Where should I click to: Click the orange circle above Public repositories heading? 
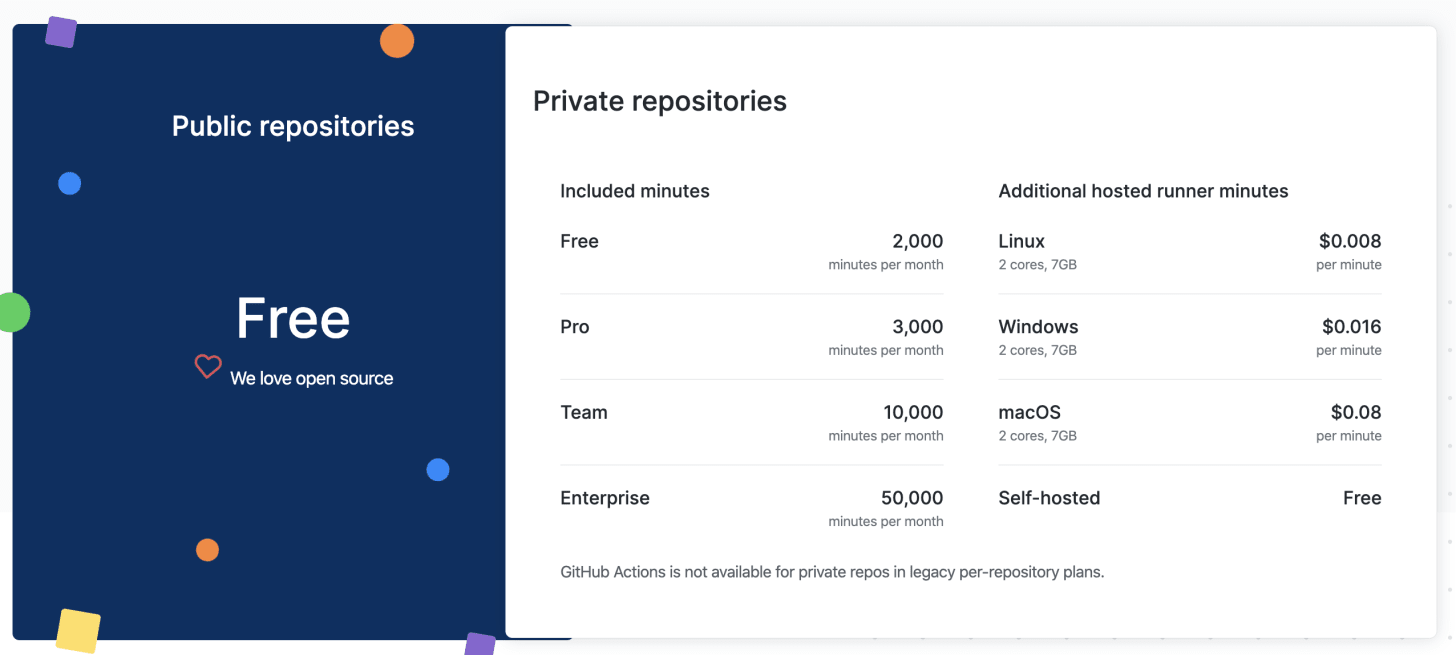click(x=397, y=41)
